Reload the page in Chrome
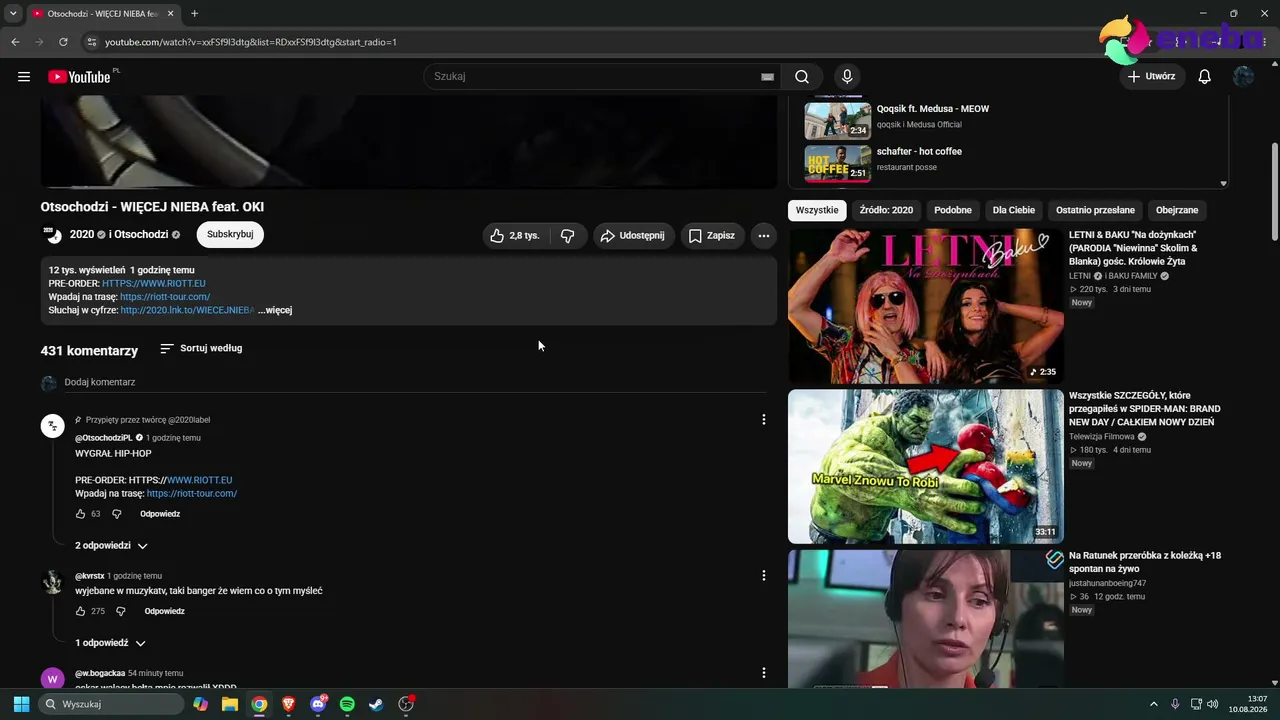This screenshot has height=720, width=1280. tap(63, 42)
